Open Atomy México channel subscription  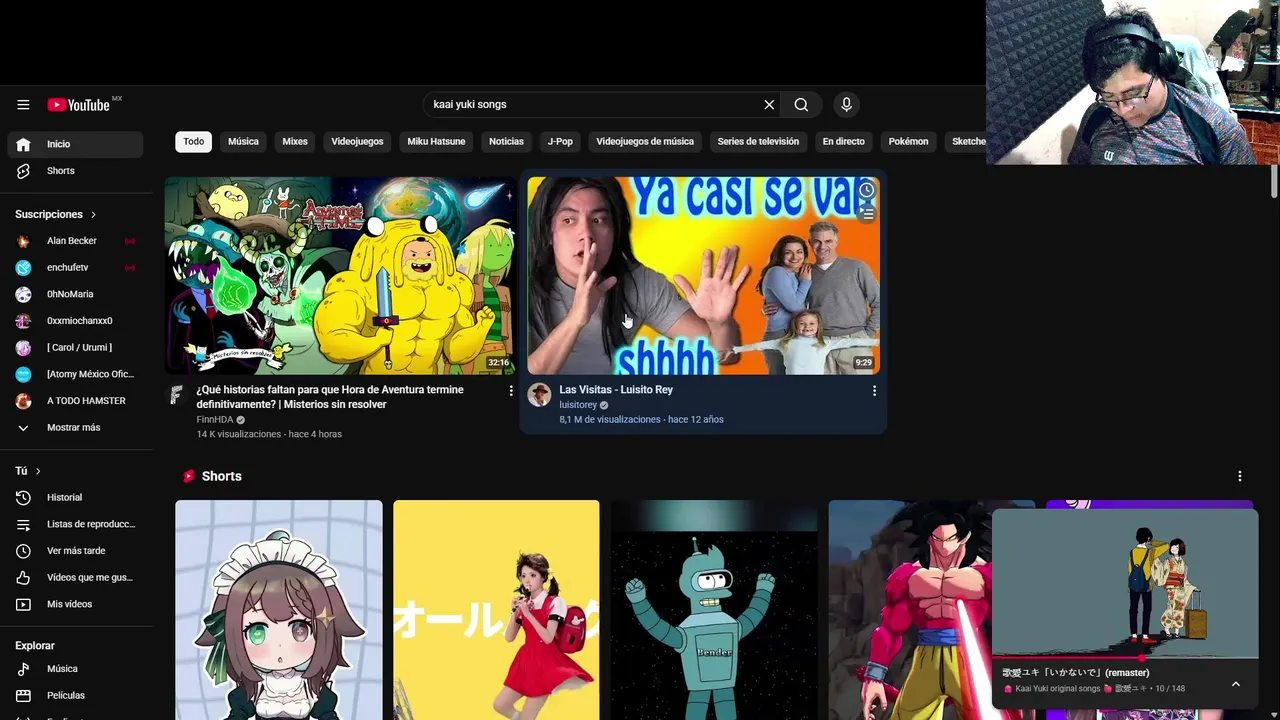[76, 374]
